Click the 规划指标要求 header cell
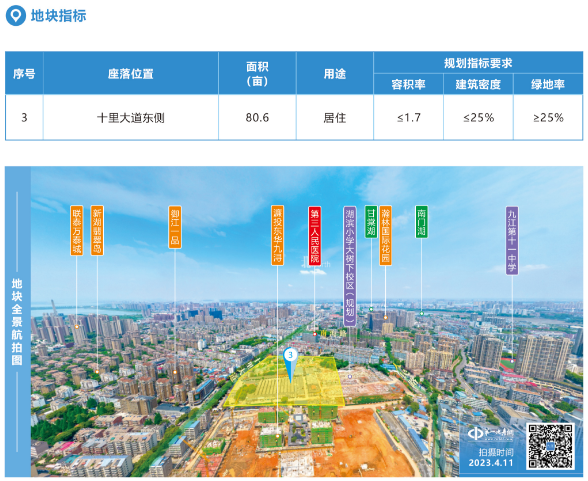The image size is (588, 481). pyautogui.click(x=478, y=63)
